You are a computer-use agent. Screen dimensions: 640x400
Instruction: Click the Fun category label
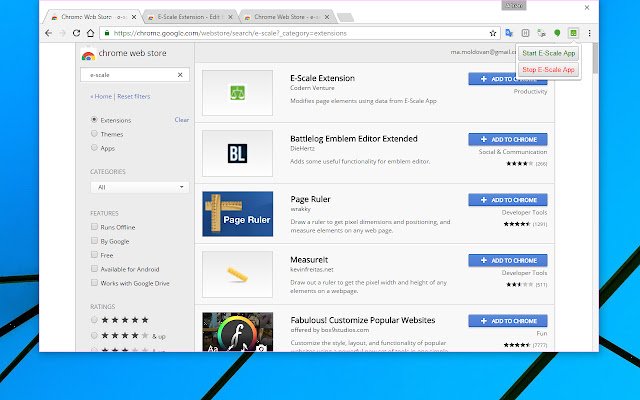click(542, 333)
